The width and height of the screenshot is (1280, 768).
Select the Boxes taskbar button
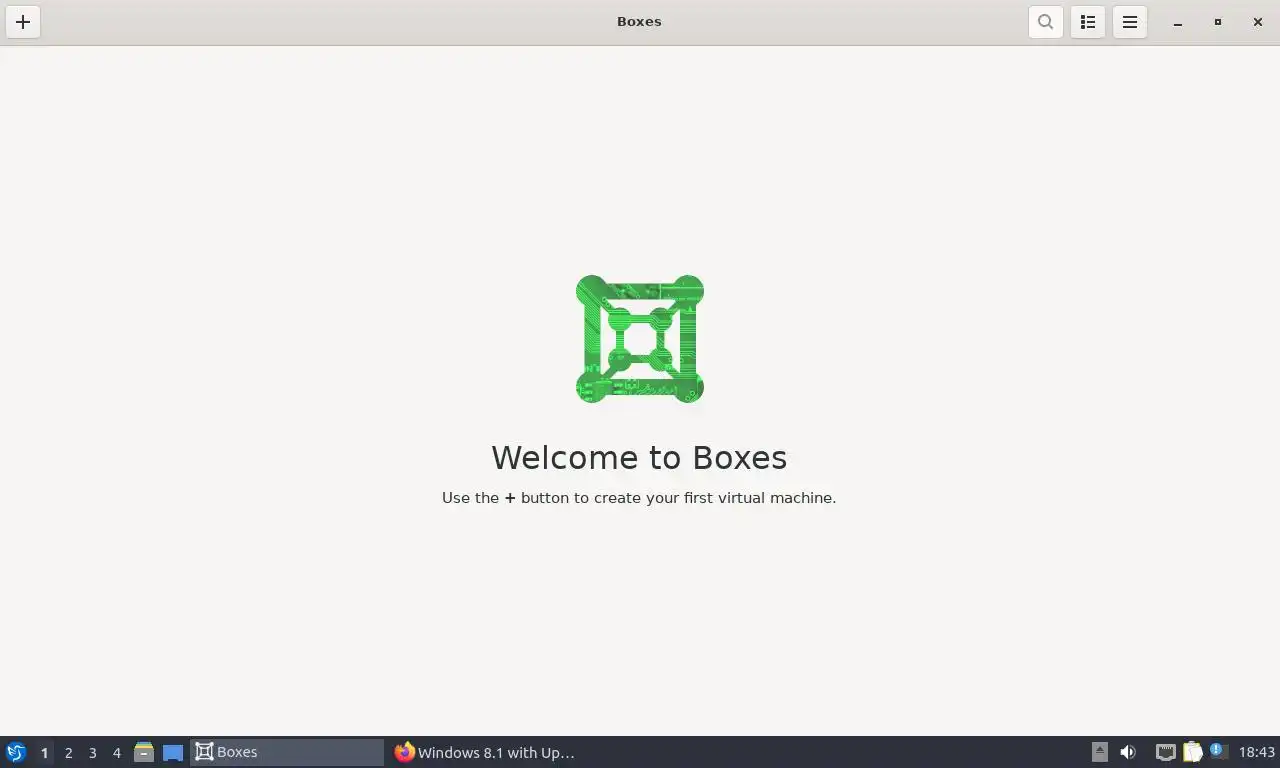[287, 752]
